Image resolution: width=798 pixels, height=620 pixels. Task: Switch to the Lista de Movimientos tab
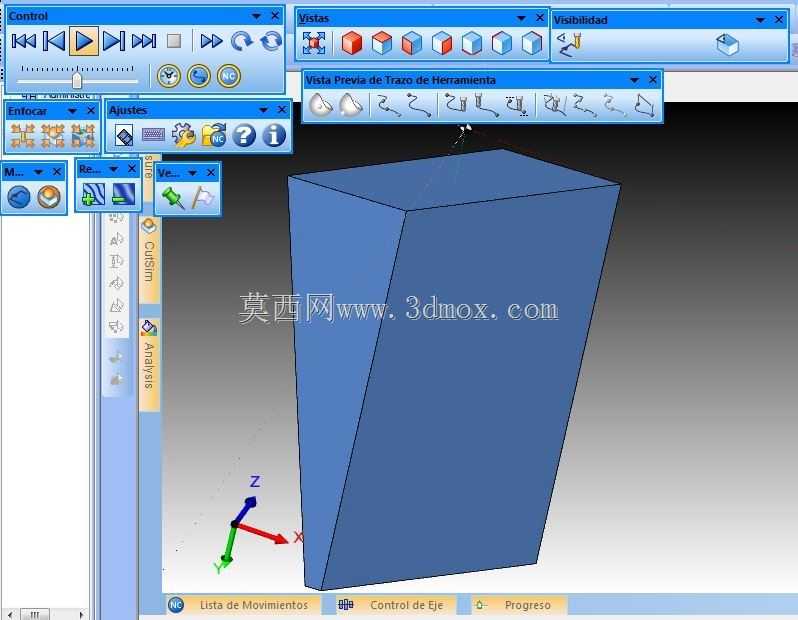coord(243,605)
